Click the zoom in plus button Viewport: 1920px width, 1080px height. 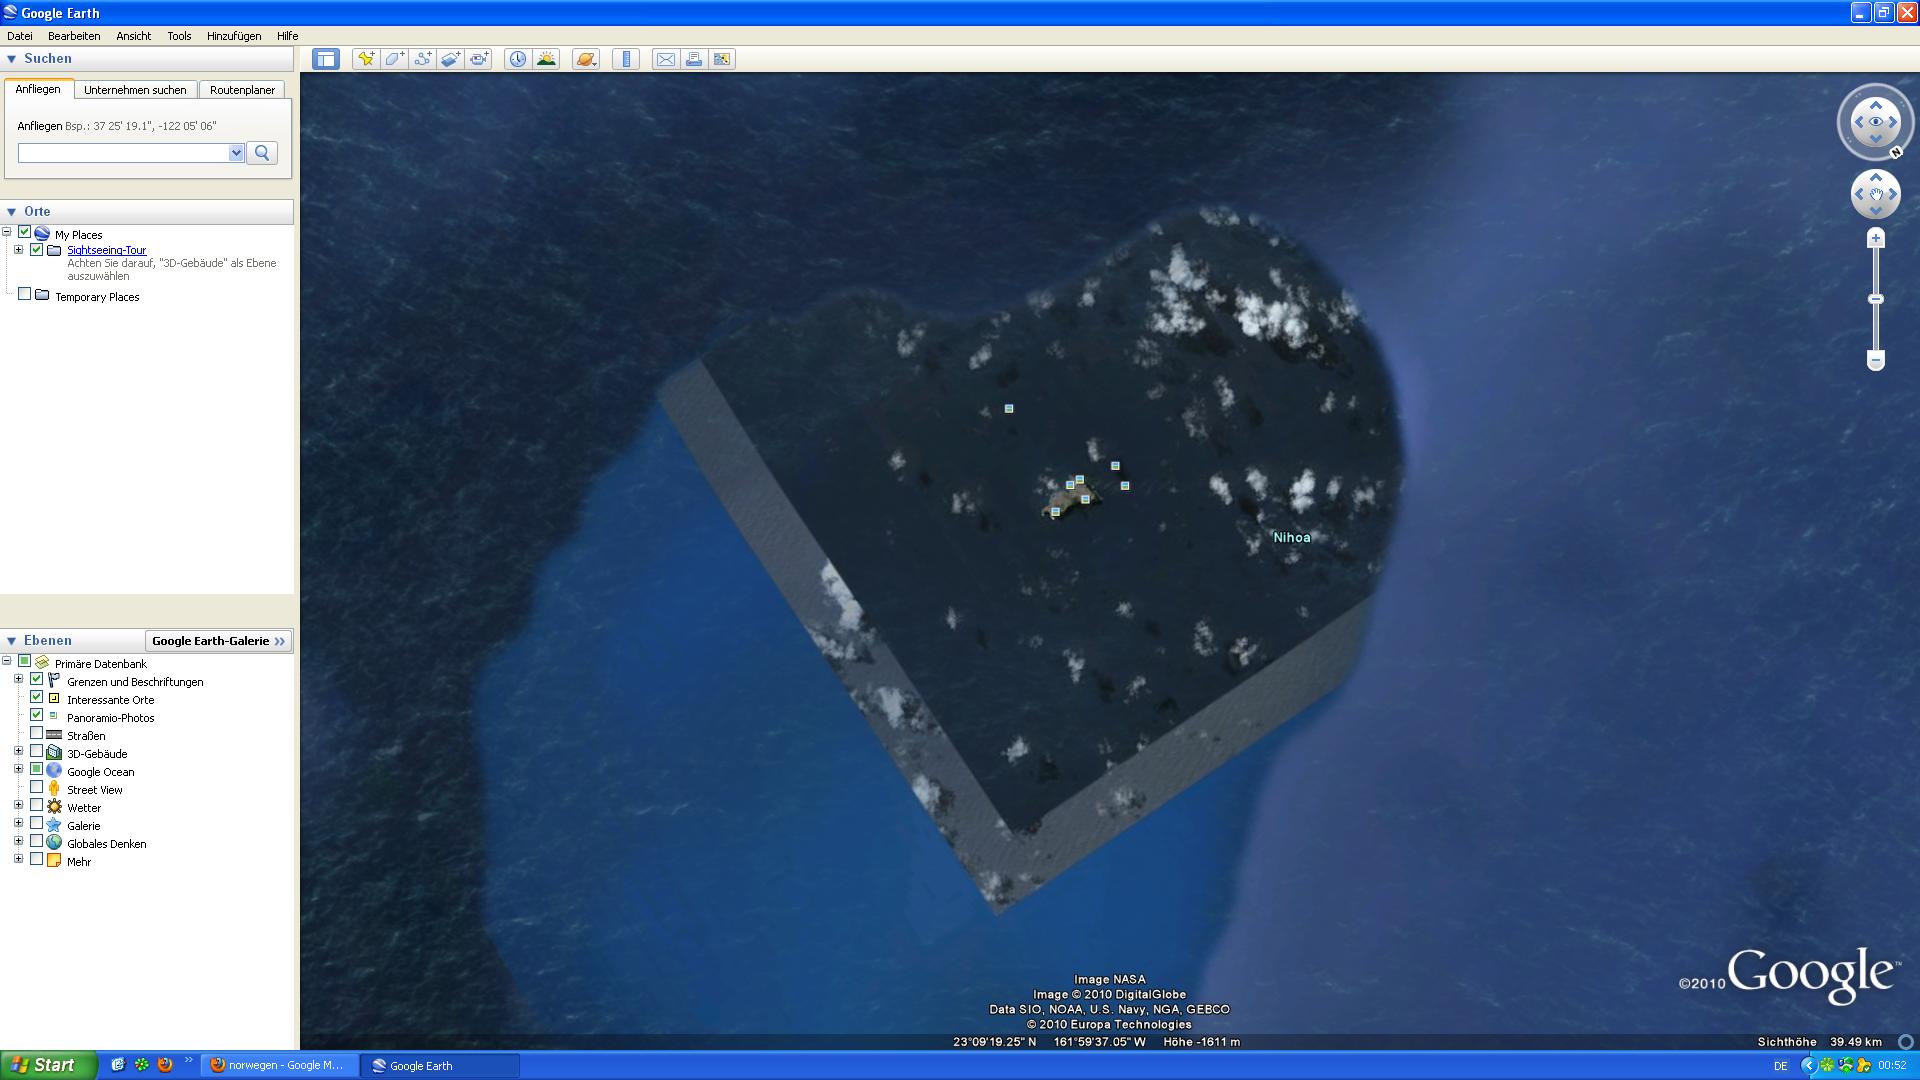1876,238
